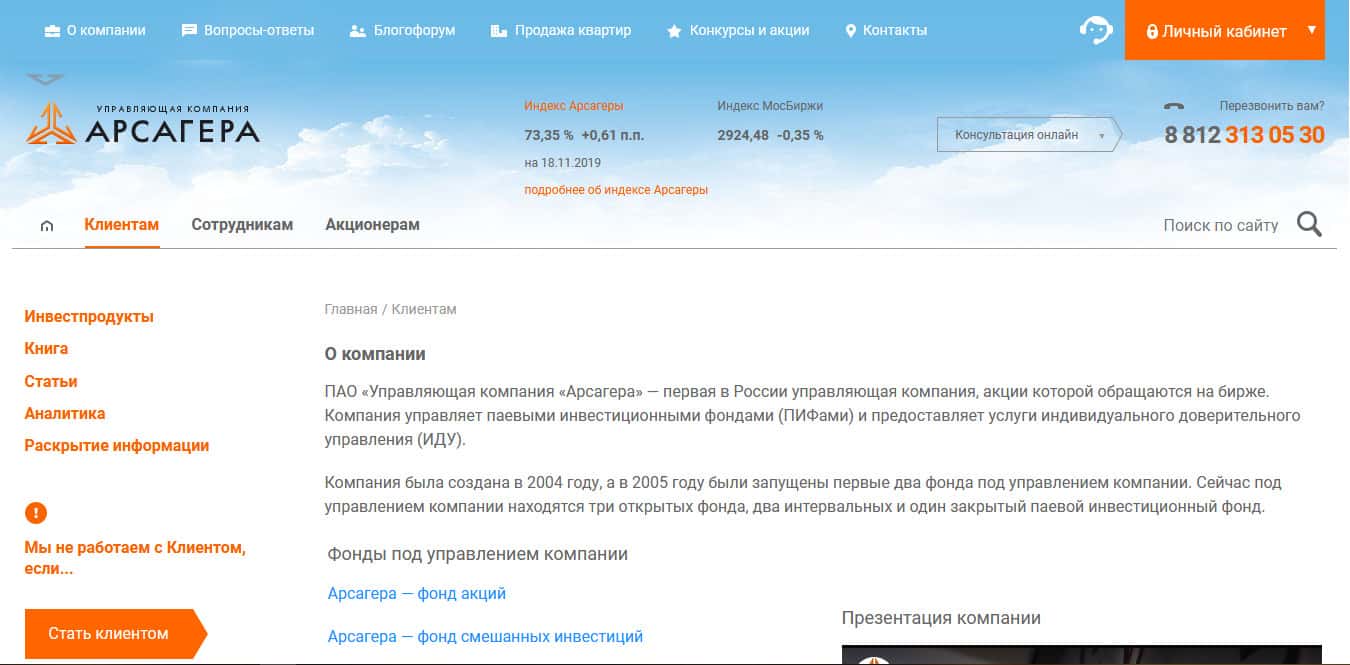Screen dimensions: 1350x665
Task: Open Мы не работаем с Клиентом, если... link
Action: coord(135,558)
